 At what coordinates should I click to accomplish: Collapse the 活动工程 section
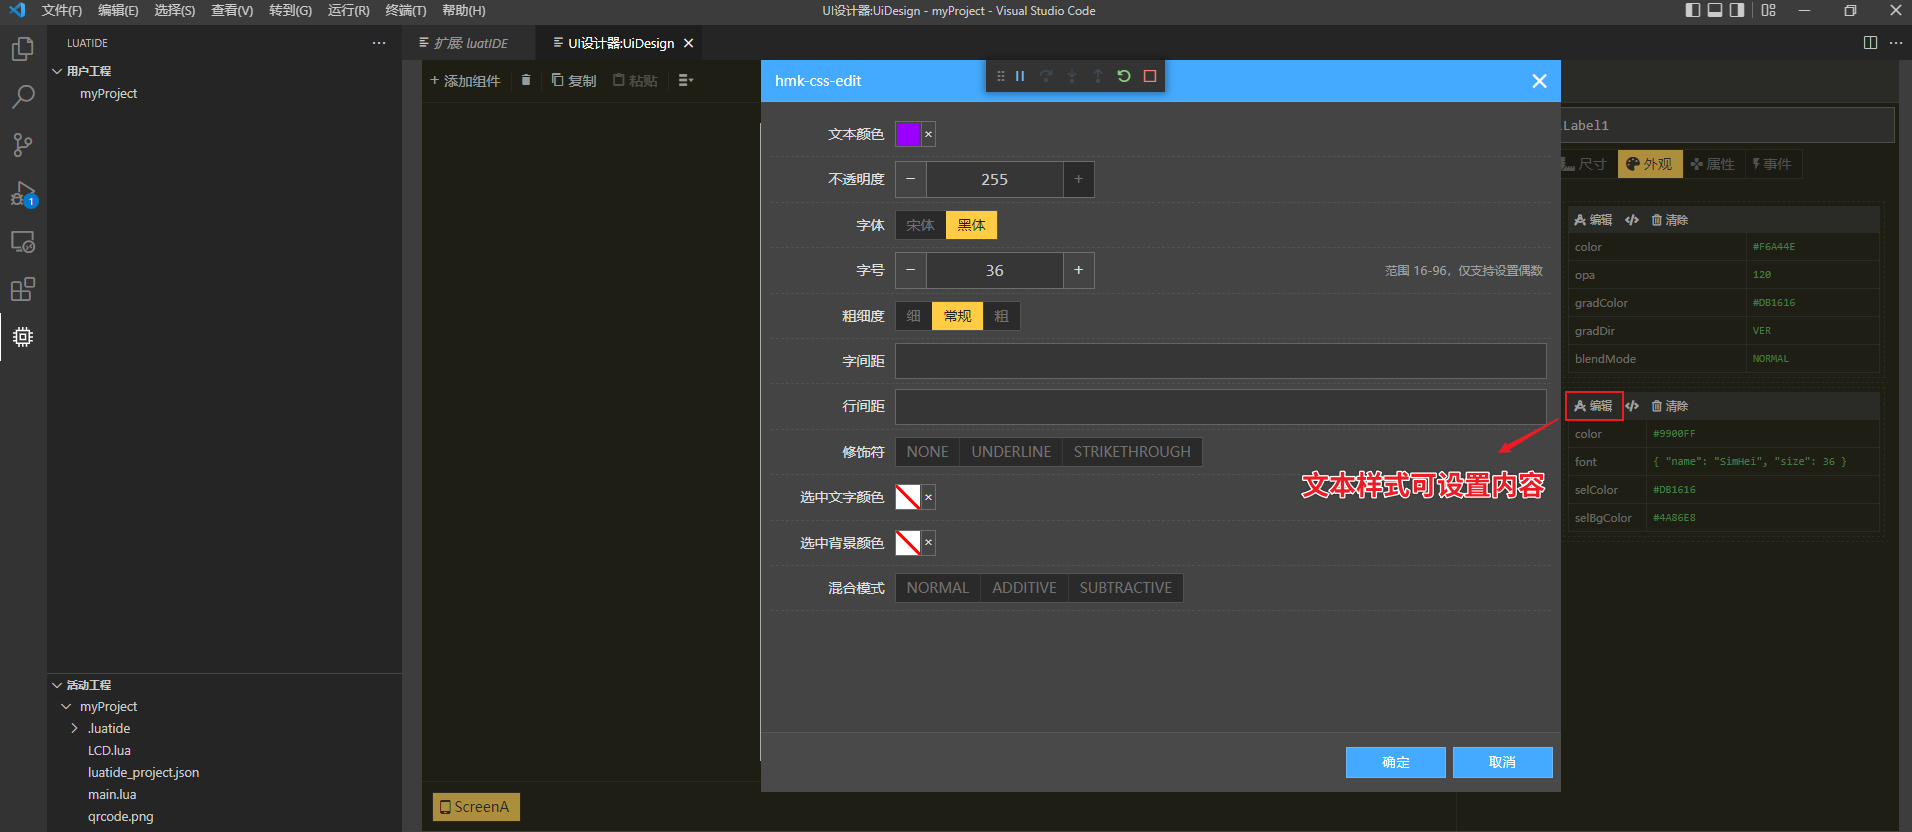[57, 685]
